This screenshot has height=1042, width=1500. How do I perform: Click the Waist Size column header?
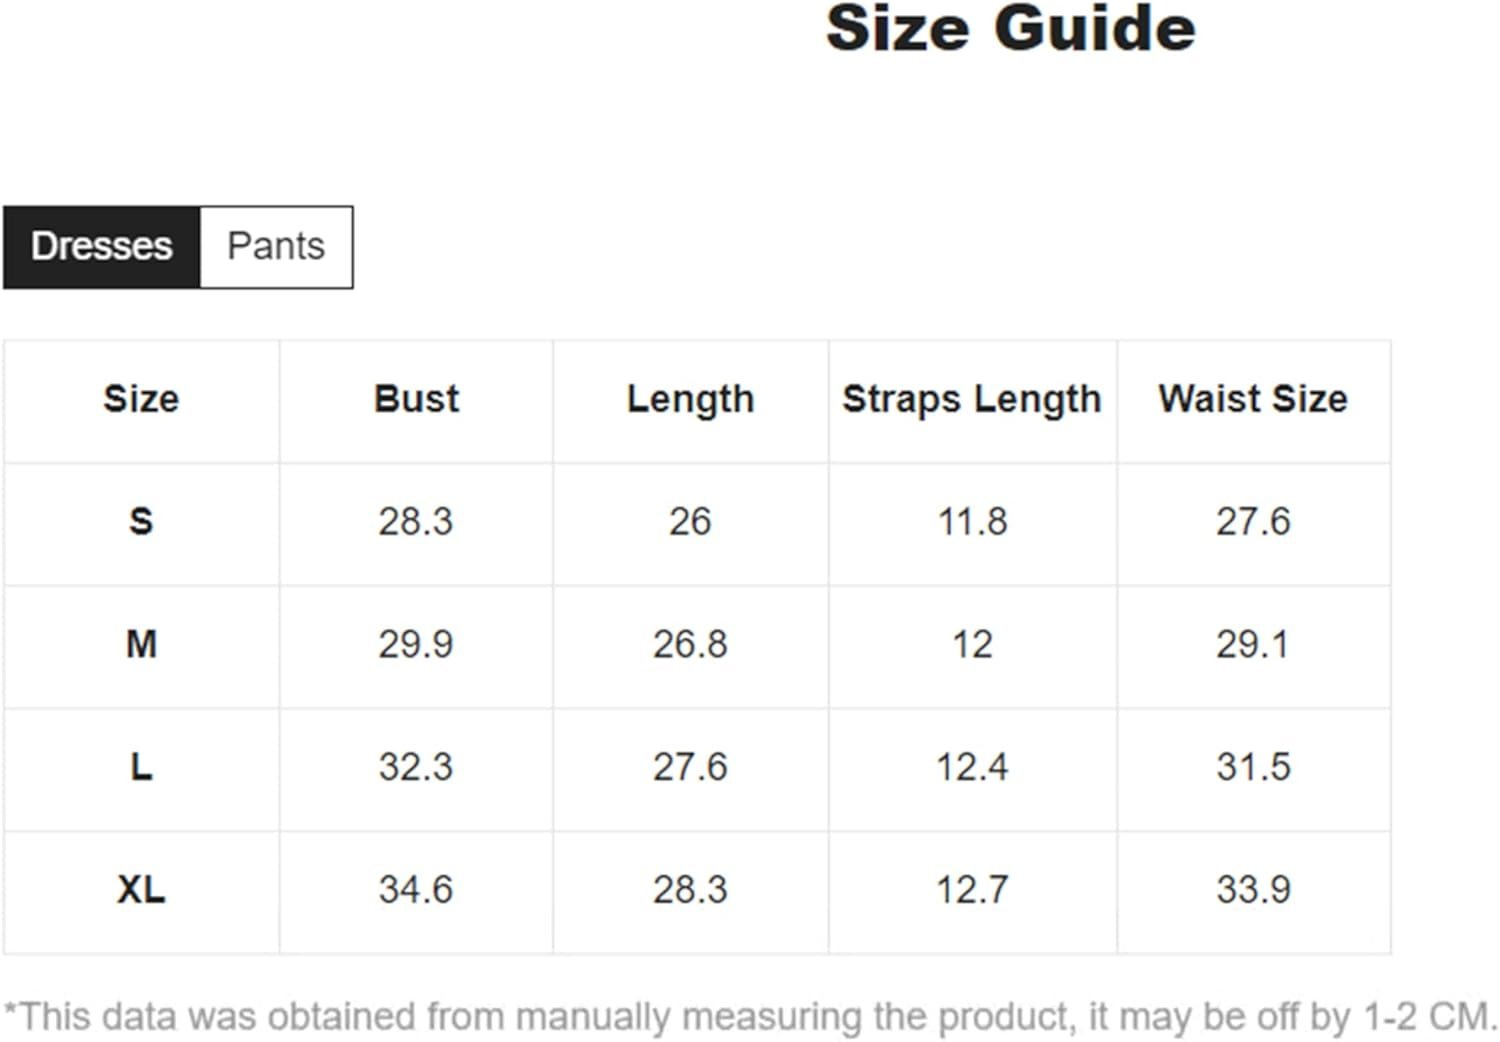click(1253, 400)
